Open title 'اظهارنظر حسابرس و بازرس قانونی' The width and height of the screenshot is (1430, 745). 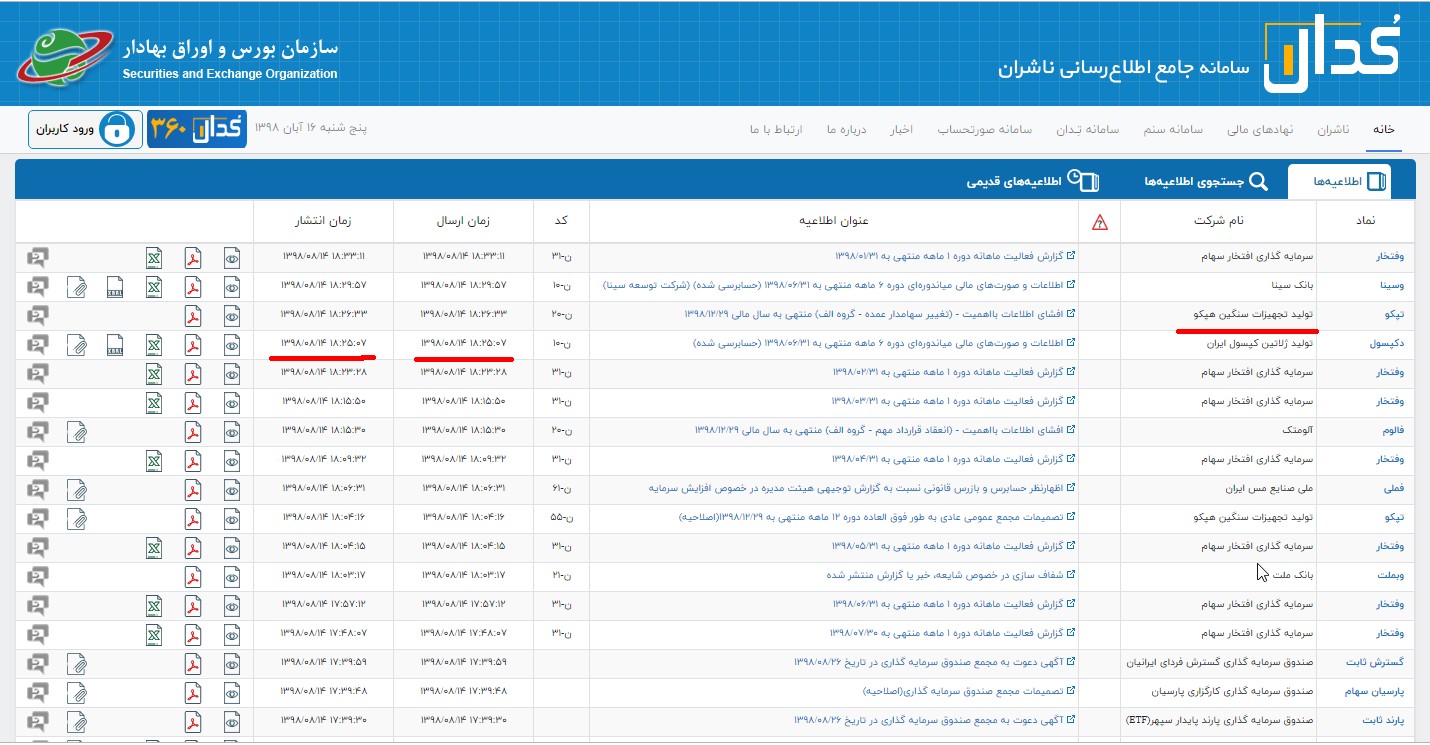tap(862, 490)
